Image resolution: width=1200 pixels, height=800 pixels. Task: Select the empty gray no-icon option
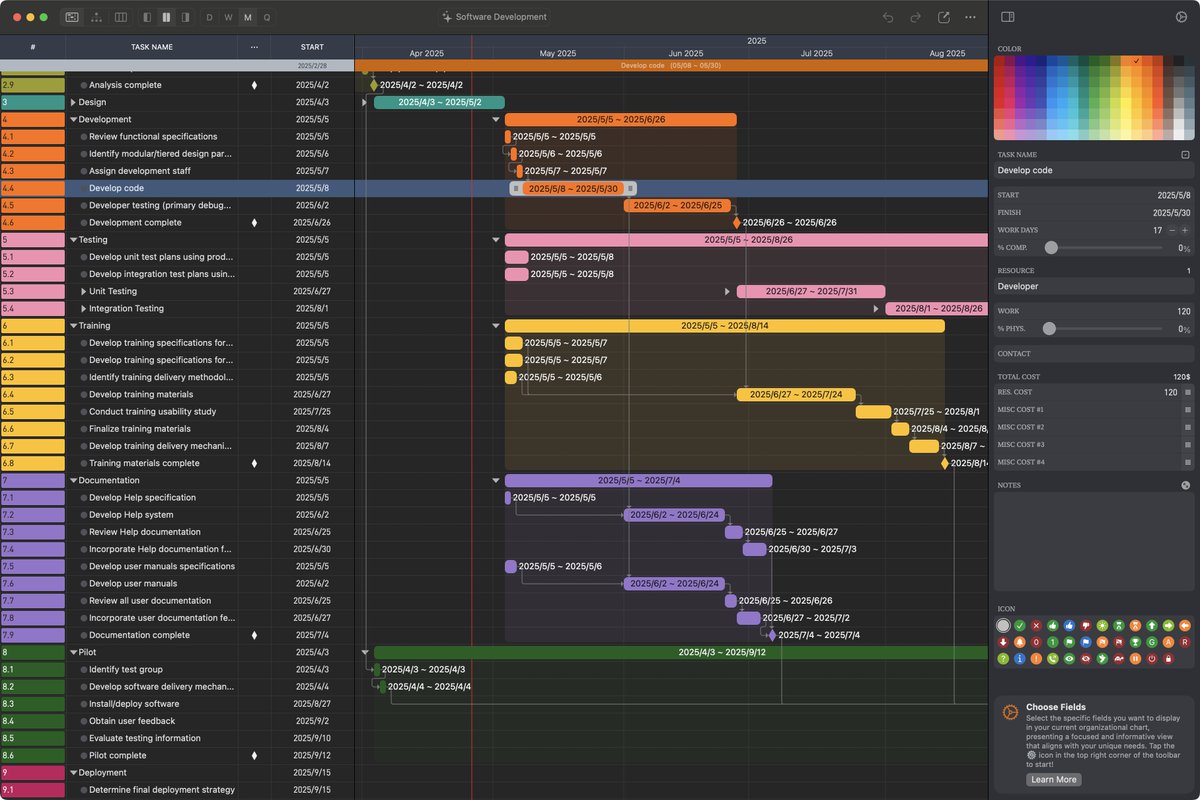tap(1003, 626)
